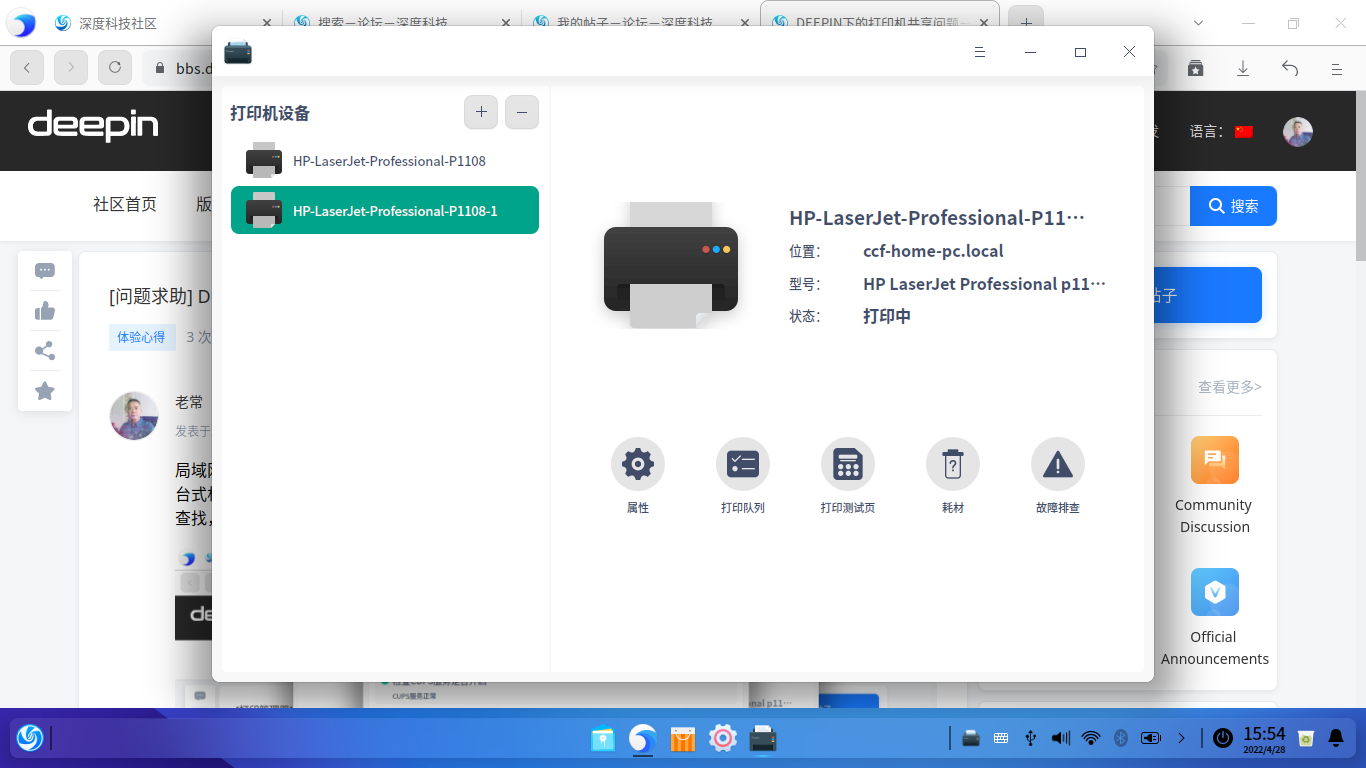Open the print queue (打印队列) icon
Screen dimensions: 1366x768
[743, 464]
